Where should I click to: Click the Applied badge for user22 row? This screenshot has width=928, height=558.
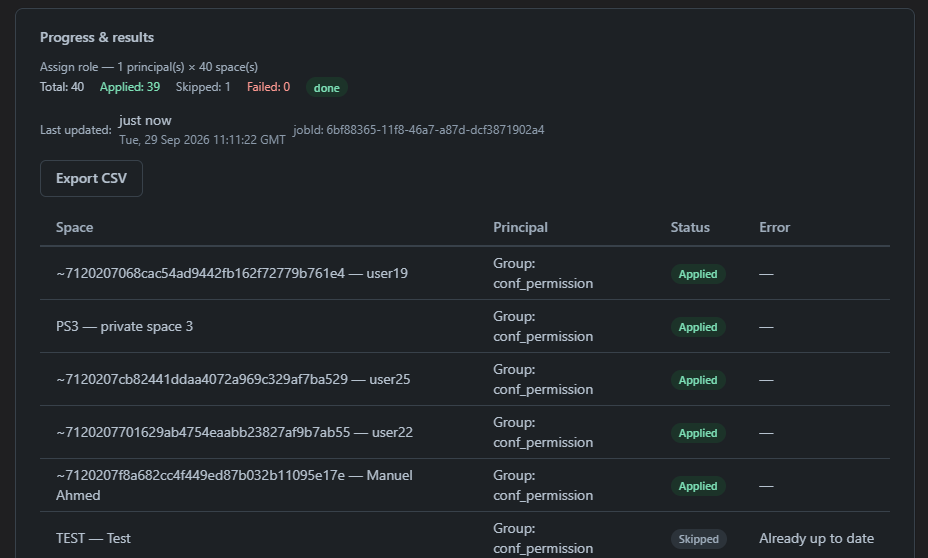pos(698,433)
